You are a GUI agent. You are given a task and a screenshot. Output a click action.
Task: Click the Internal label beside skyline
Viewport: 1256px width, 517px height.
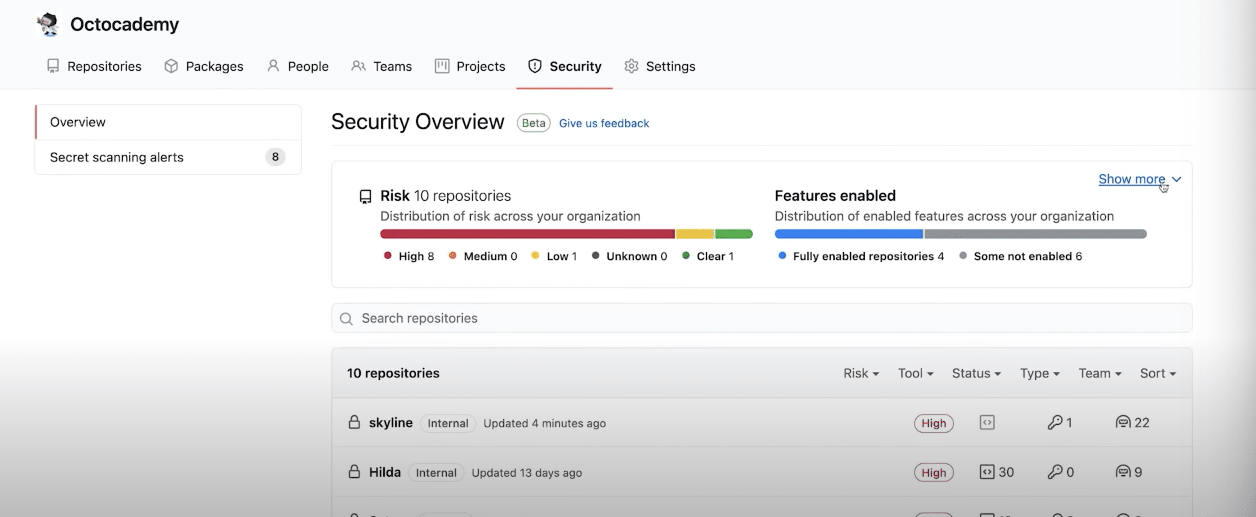tap(448, 423)
